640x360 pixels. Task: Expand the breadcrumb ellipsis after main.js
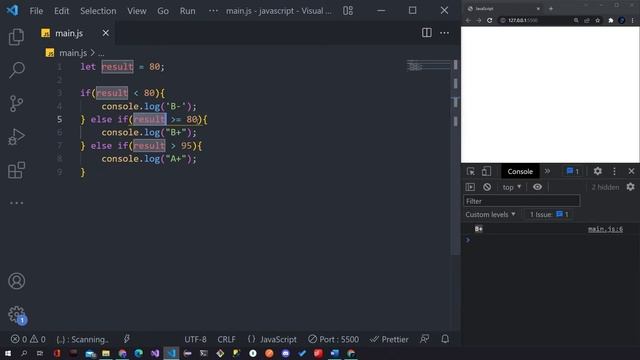tap(101, 53)
